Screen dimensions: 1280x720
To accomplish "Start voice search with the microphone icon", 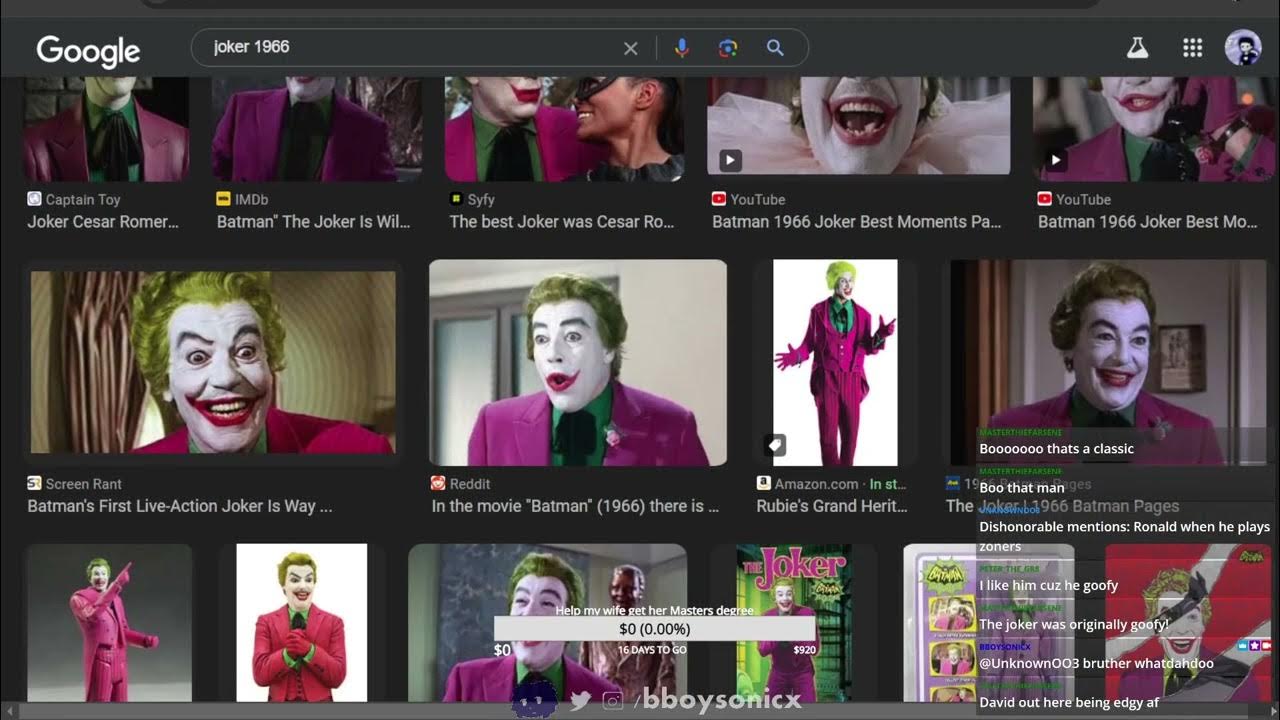I will coord(682,48).
